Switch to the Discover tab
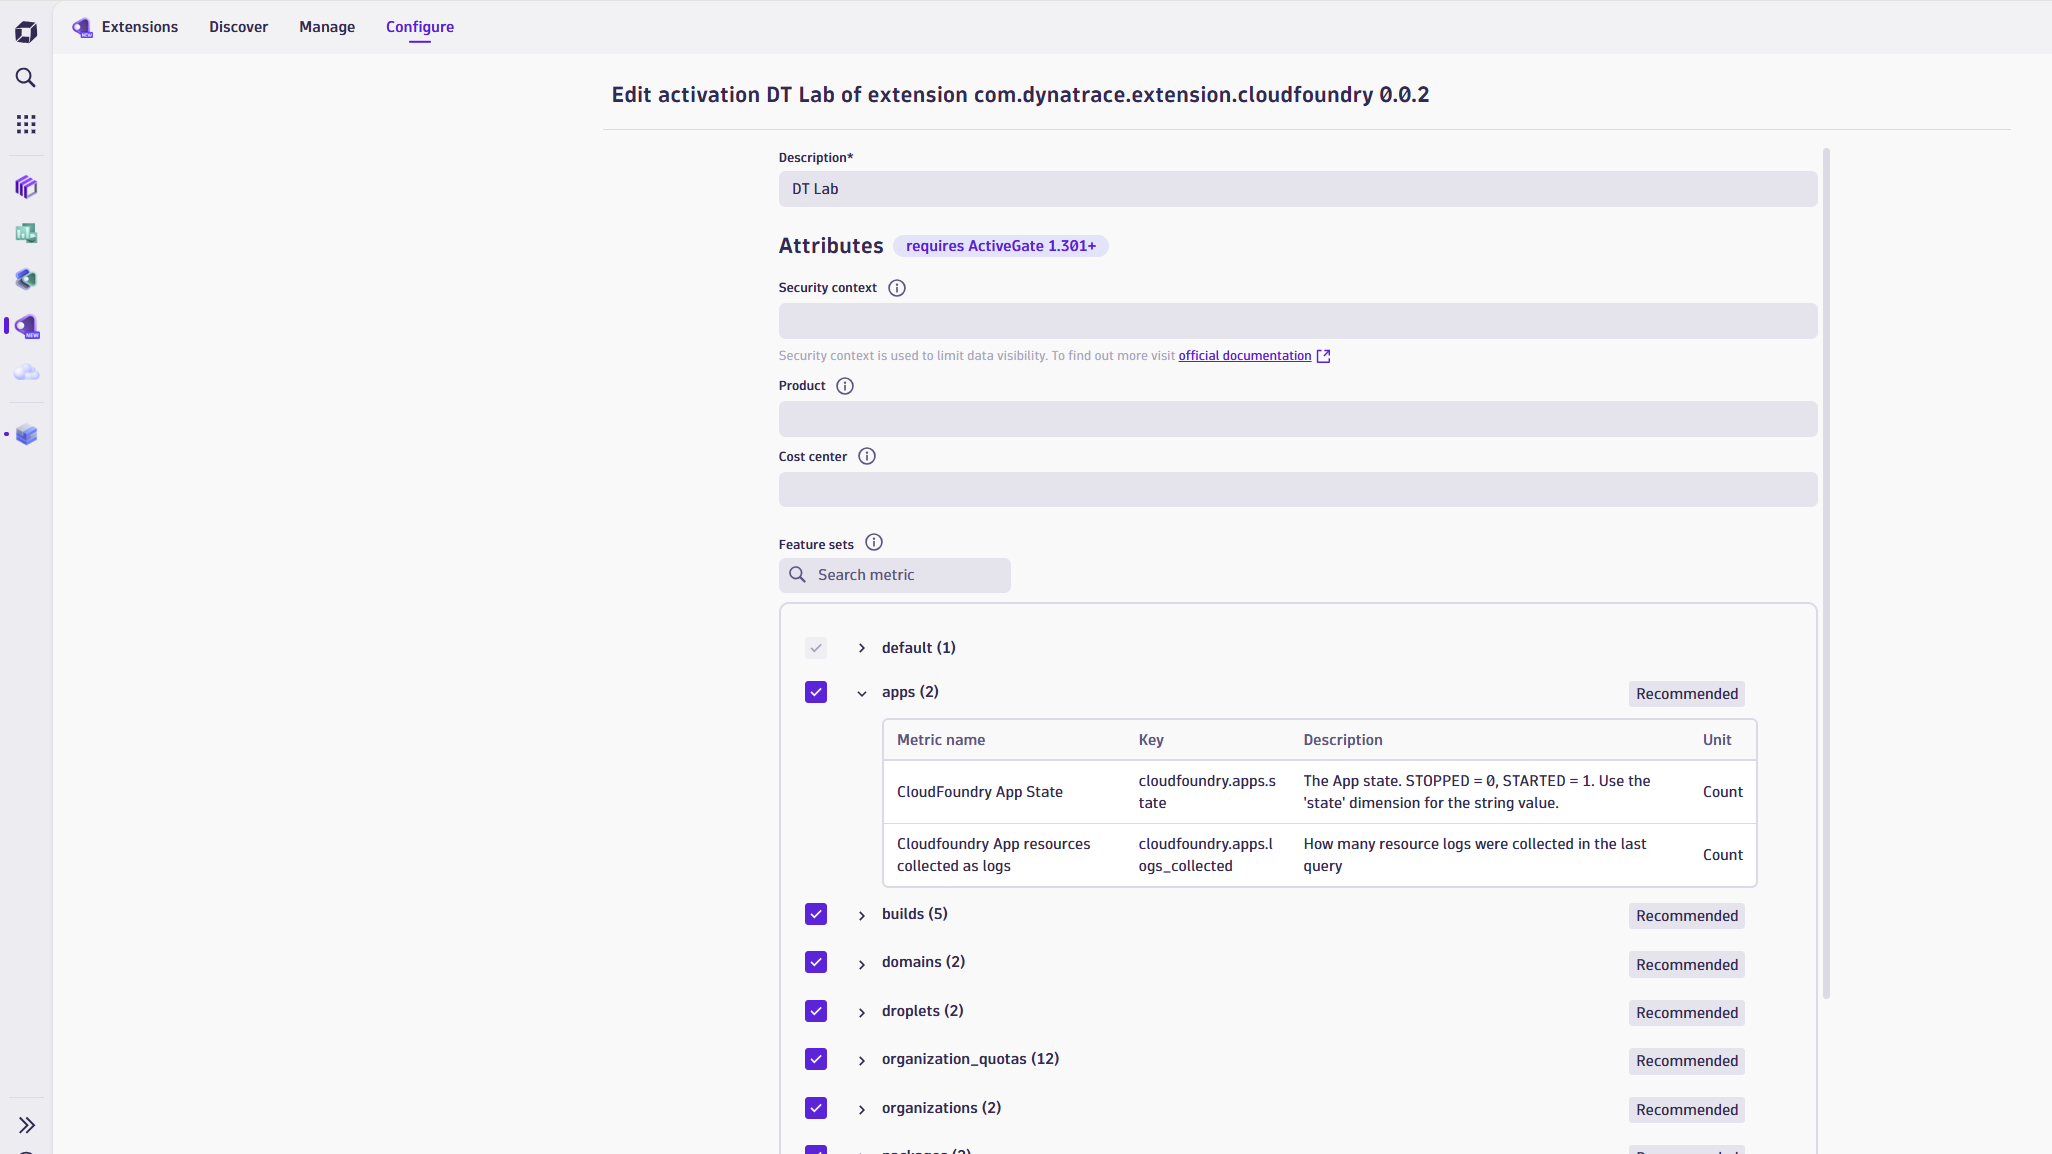Image resolution: width=2052 pixels, height=1154 pixels. (238, 27)
